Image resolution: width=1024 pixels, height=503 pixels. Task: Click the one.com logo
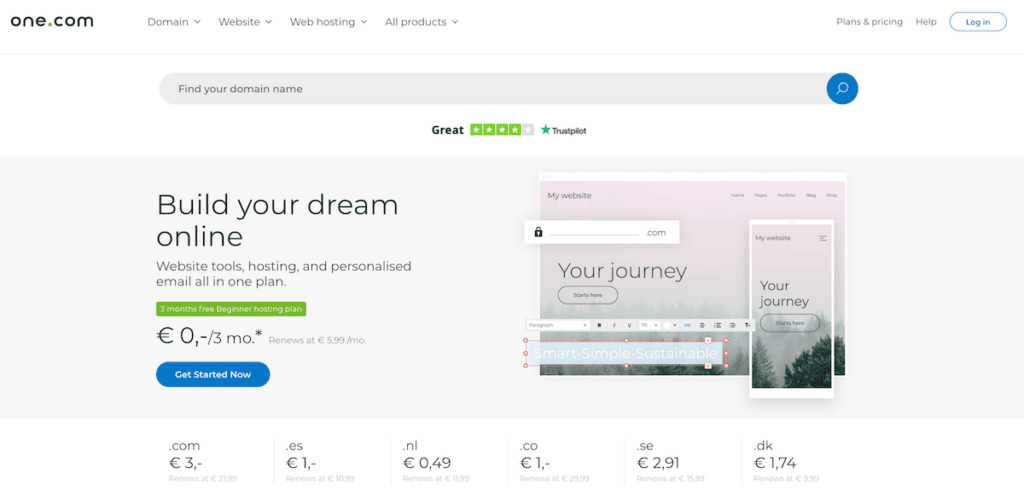52,21
